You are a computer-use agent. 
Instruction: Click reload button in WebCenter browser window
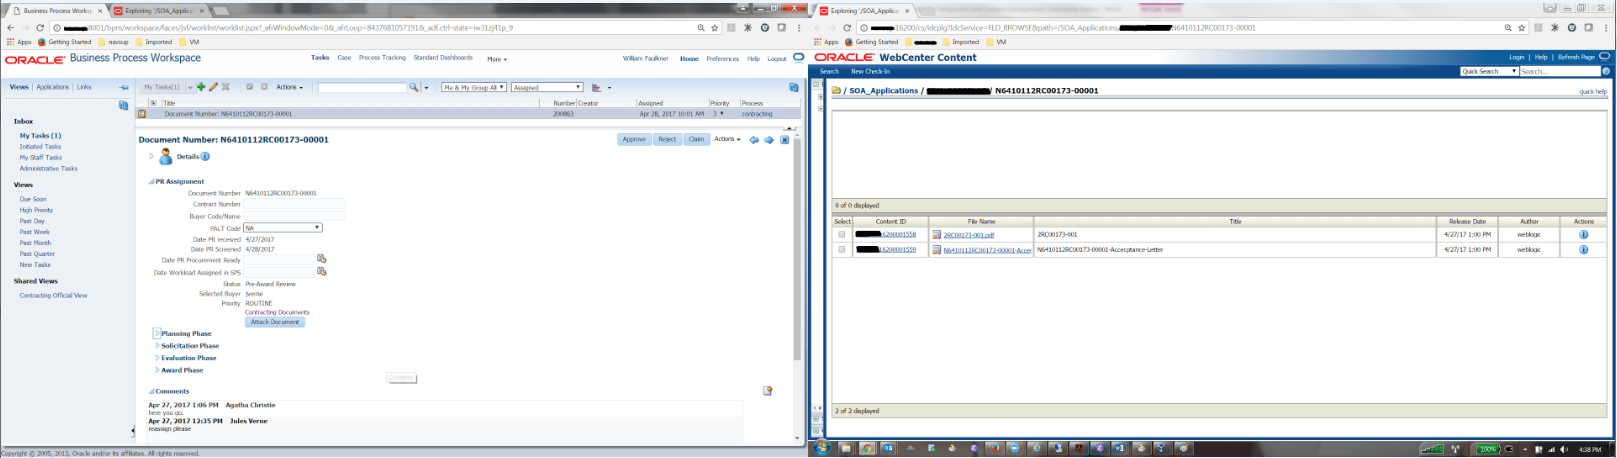pos(847,28)
